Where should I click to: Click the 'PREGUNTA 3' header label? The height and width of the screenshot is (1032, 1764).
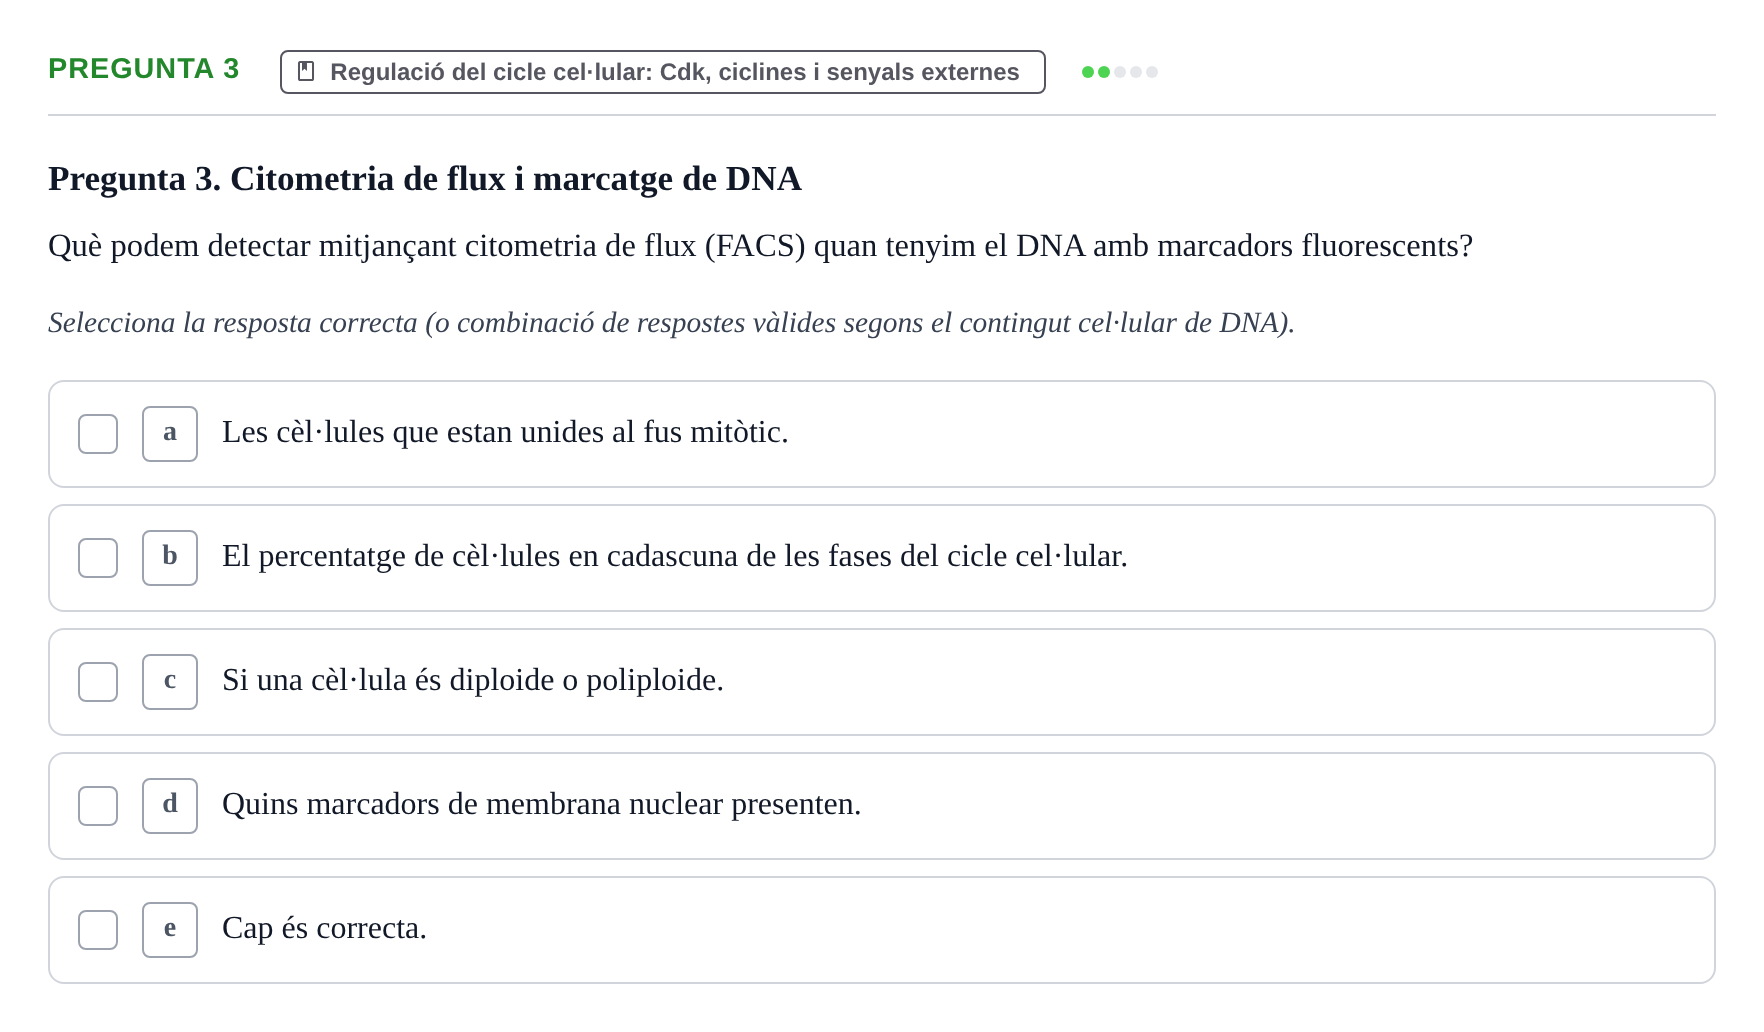(144, 69)
